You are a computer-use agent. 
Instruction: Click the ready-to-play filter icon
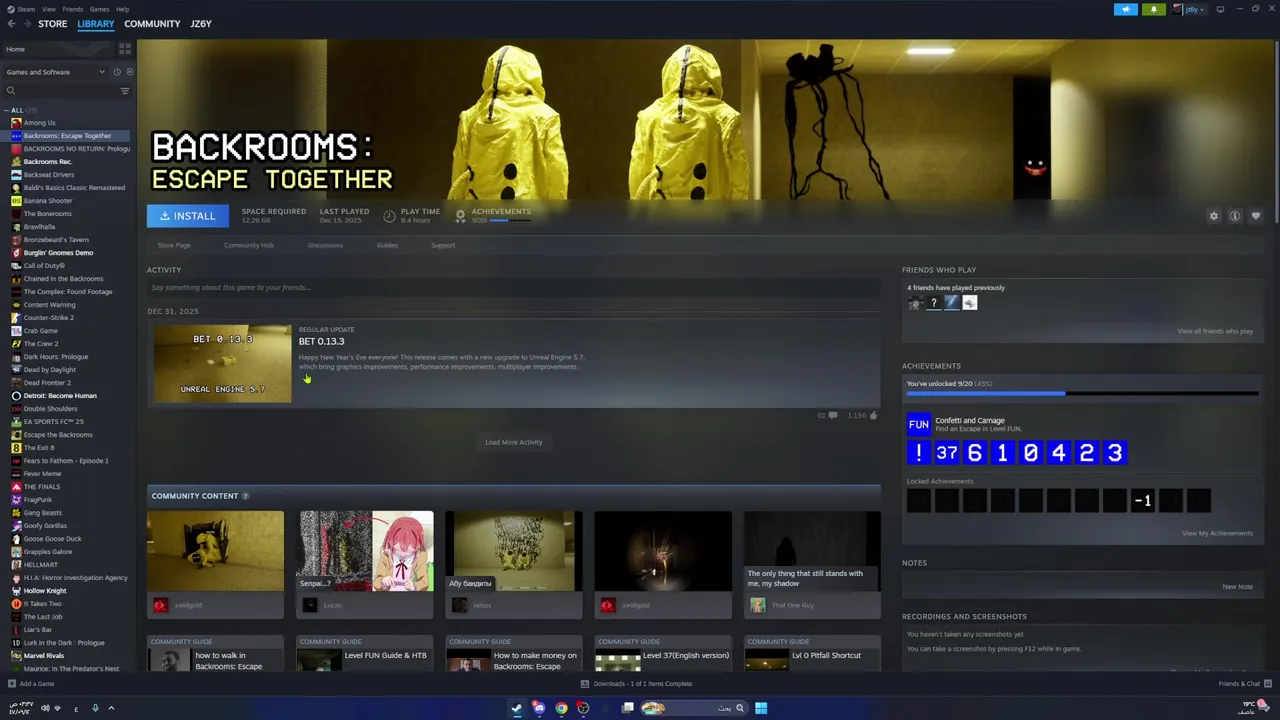coord(129,72)
